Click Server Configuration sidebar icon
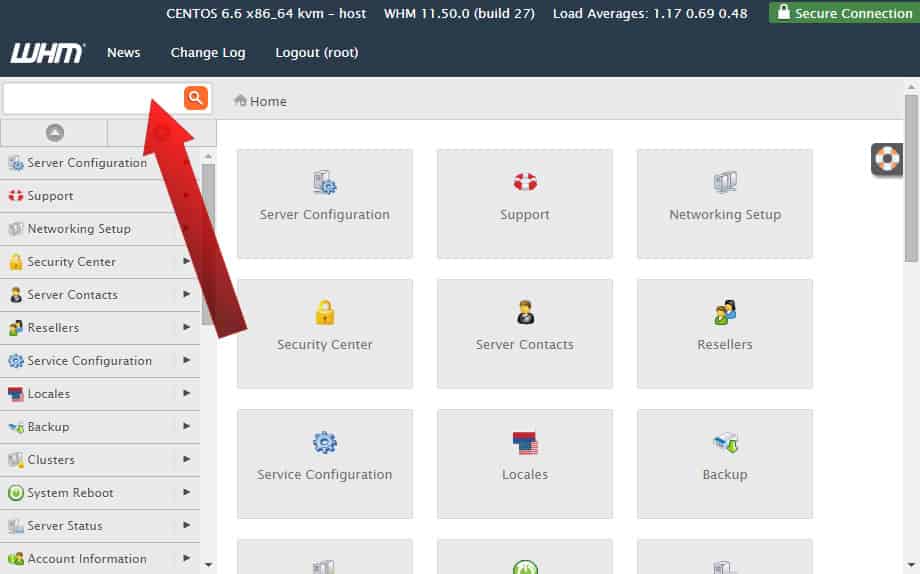The height and width of the screenshot is (574, 920). [x=16, y=163]
